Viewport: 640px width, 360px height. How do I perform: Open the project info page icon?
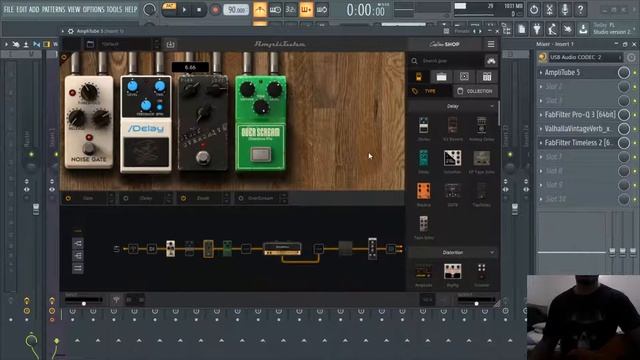[x=522, y=29]
